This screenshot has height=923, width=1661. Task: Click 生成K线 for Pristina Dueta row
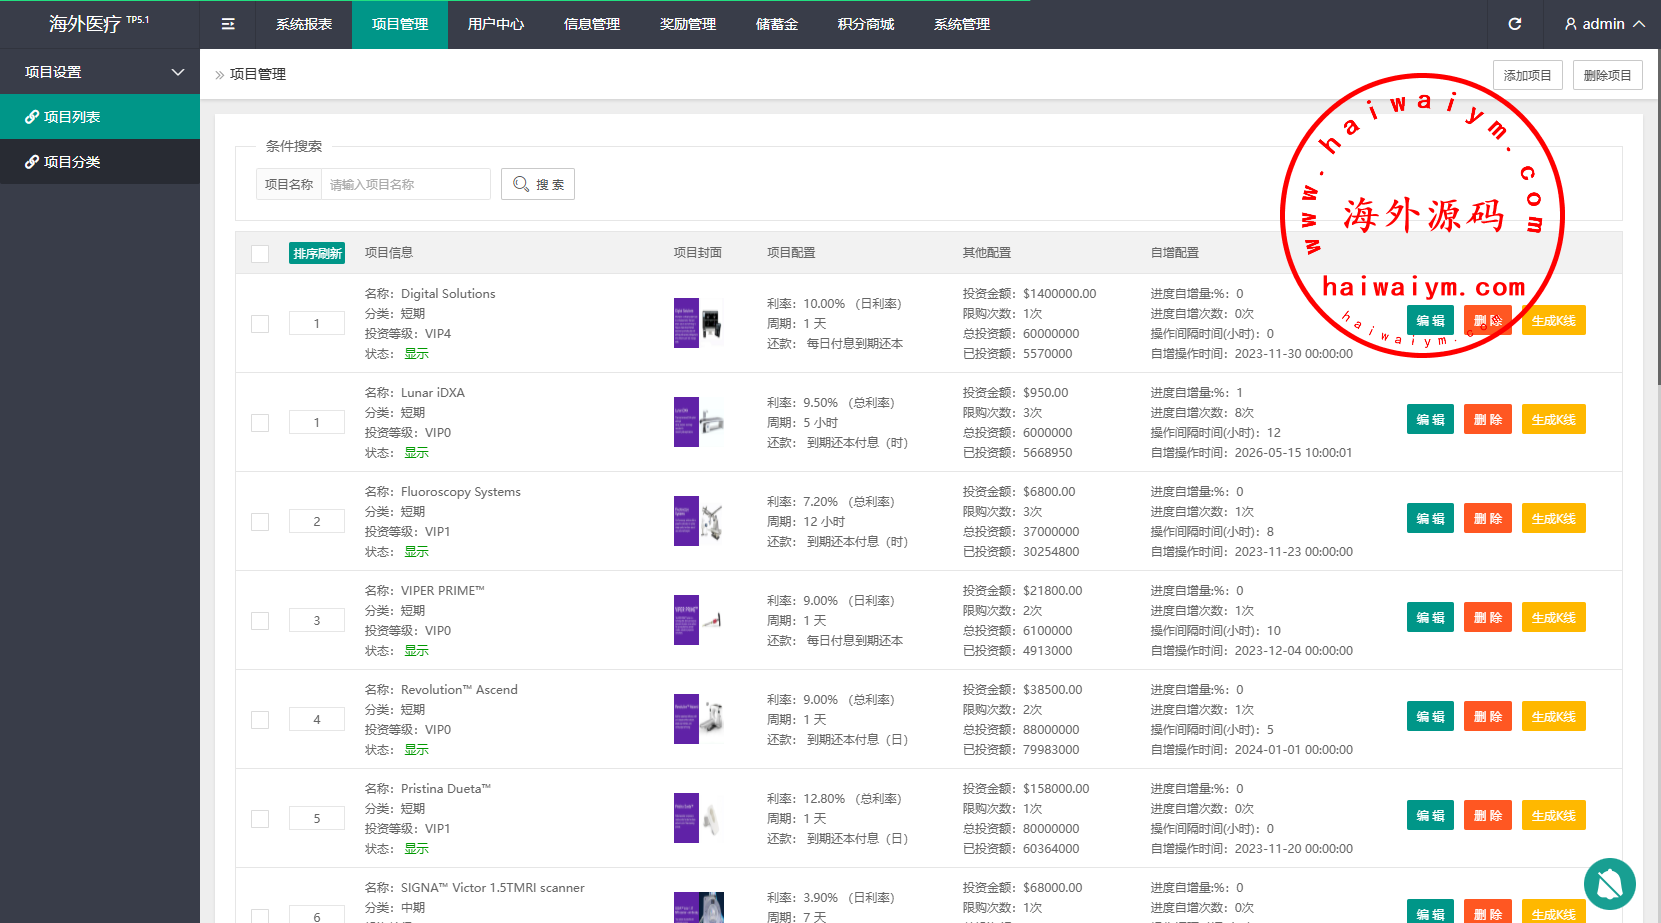tap(1554, 816)
